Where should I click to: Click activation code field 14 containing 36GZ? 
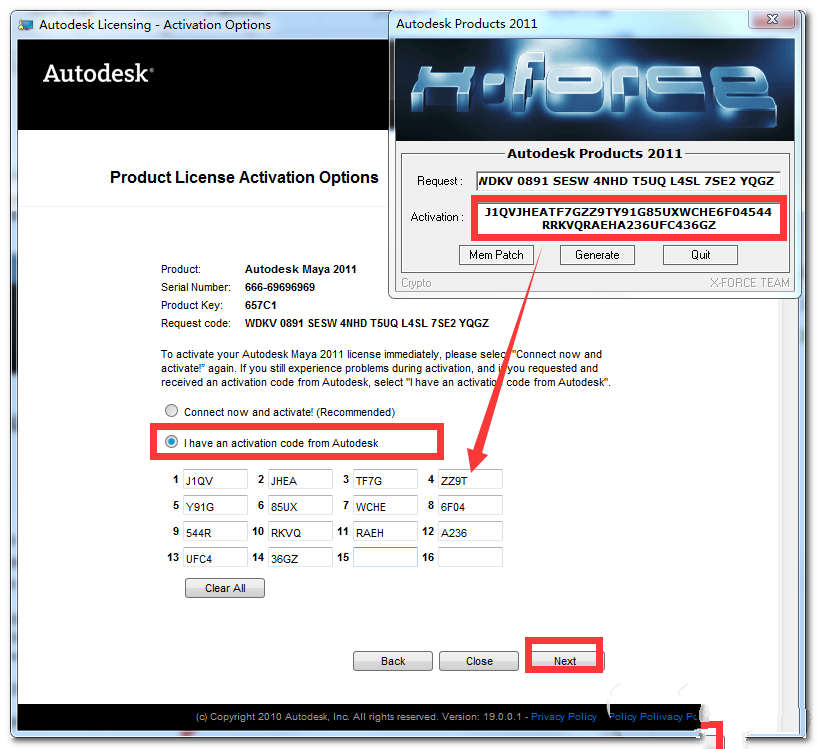pos(300,558)
